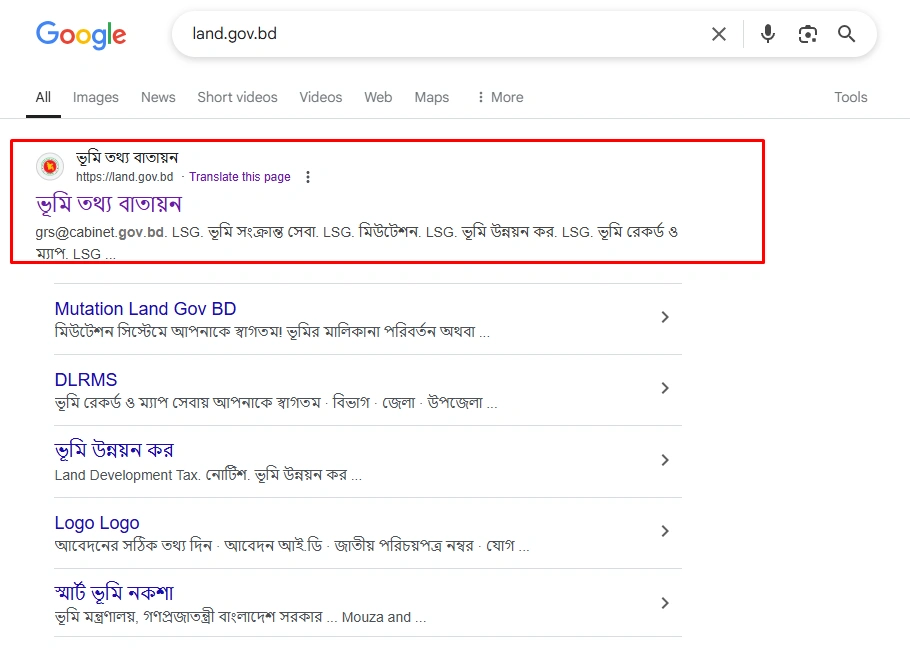Image resolution: width=910 pixels, height=656 pixels.
Task: Open the Short videos tab
Action: 237,98
